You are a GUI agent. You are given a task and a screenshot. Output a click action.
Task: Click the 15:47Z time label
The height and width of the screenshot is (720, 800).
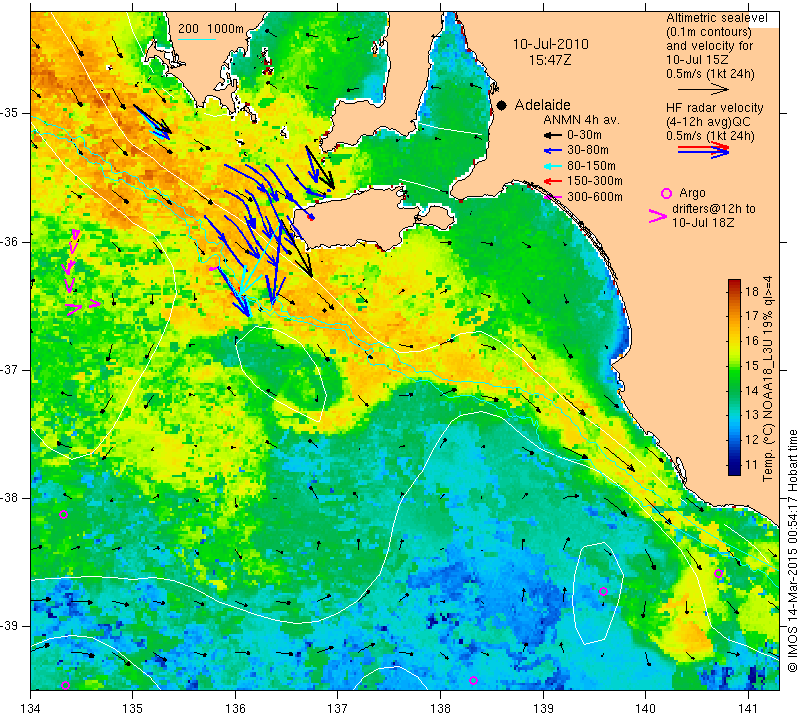[550, 60]
